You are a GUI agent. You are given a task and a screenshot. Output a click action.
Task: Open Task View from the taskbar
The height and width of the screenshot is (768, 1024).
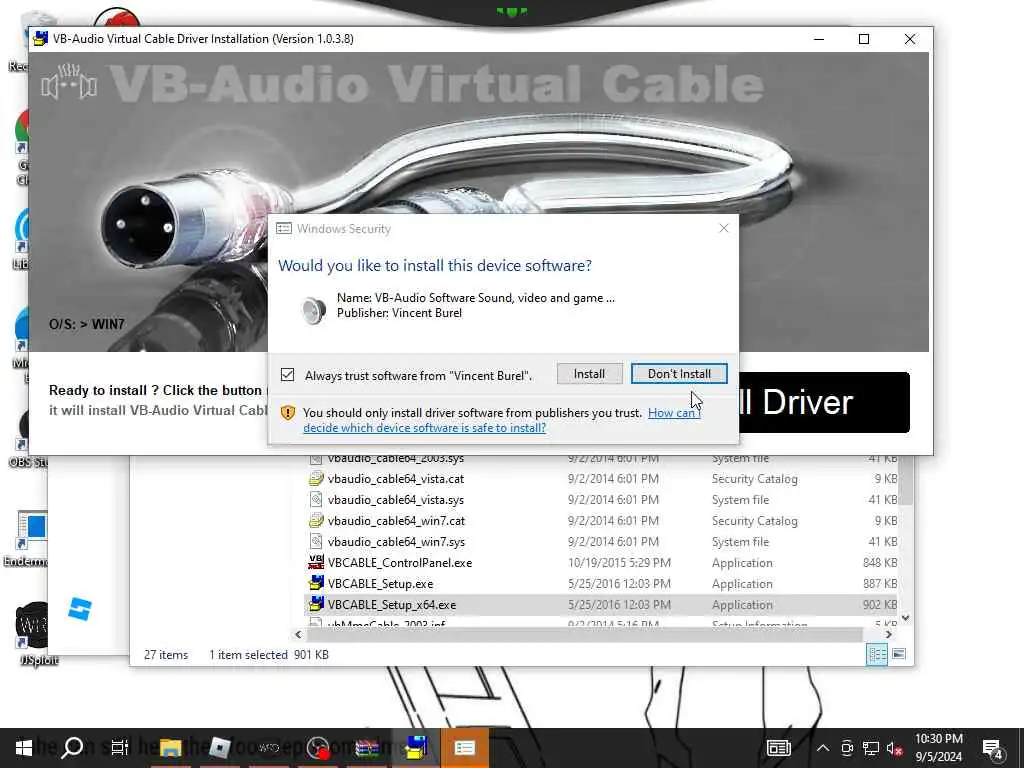point(119,747)
